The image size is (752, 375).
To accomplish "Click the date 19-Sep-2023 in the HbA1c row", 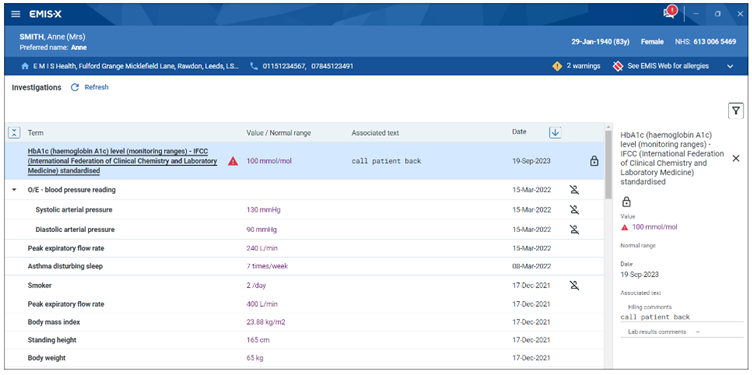I will (x=531, y=161).
